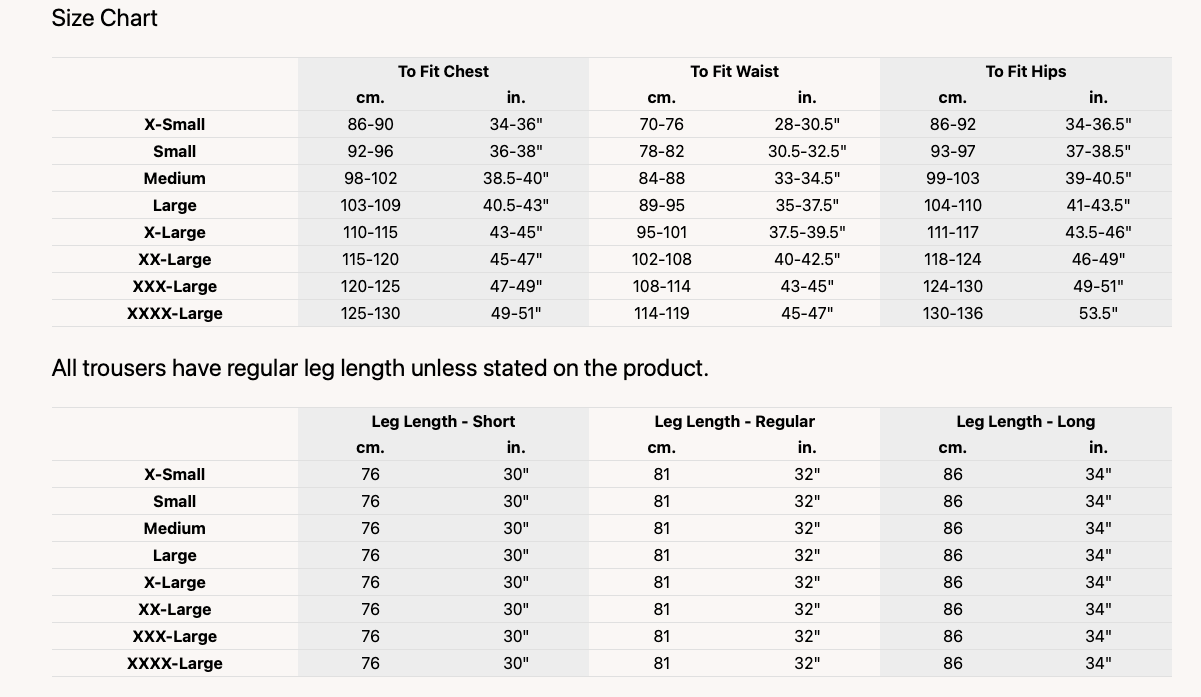Select the Leg Length - Regular header

point(734,421)
